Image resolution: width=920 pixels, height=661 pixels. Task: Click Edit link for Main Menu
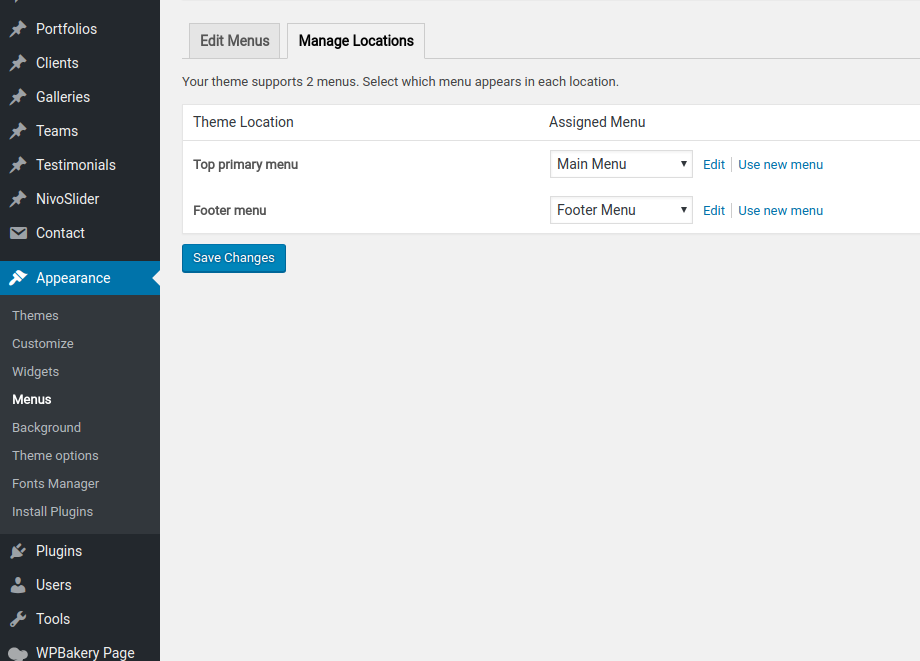[x=713, y=164]
